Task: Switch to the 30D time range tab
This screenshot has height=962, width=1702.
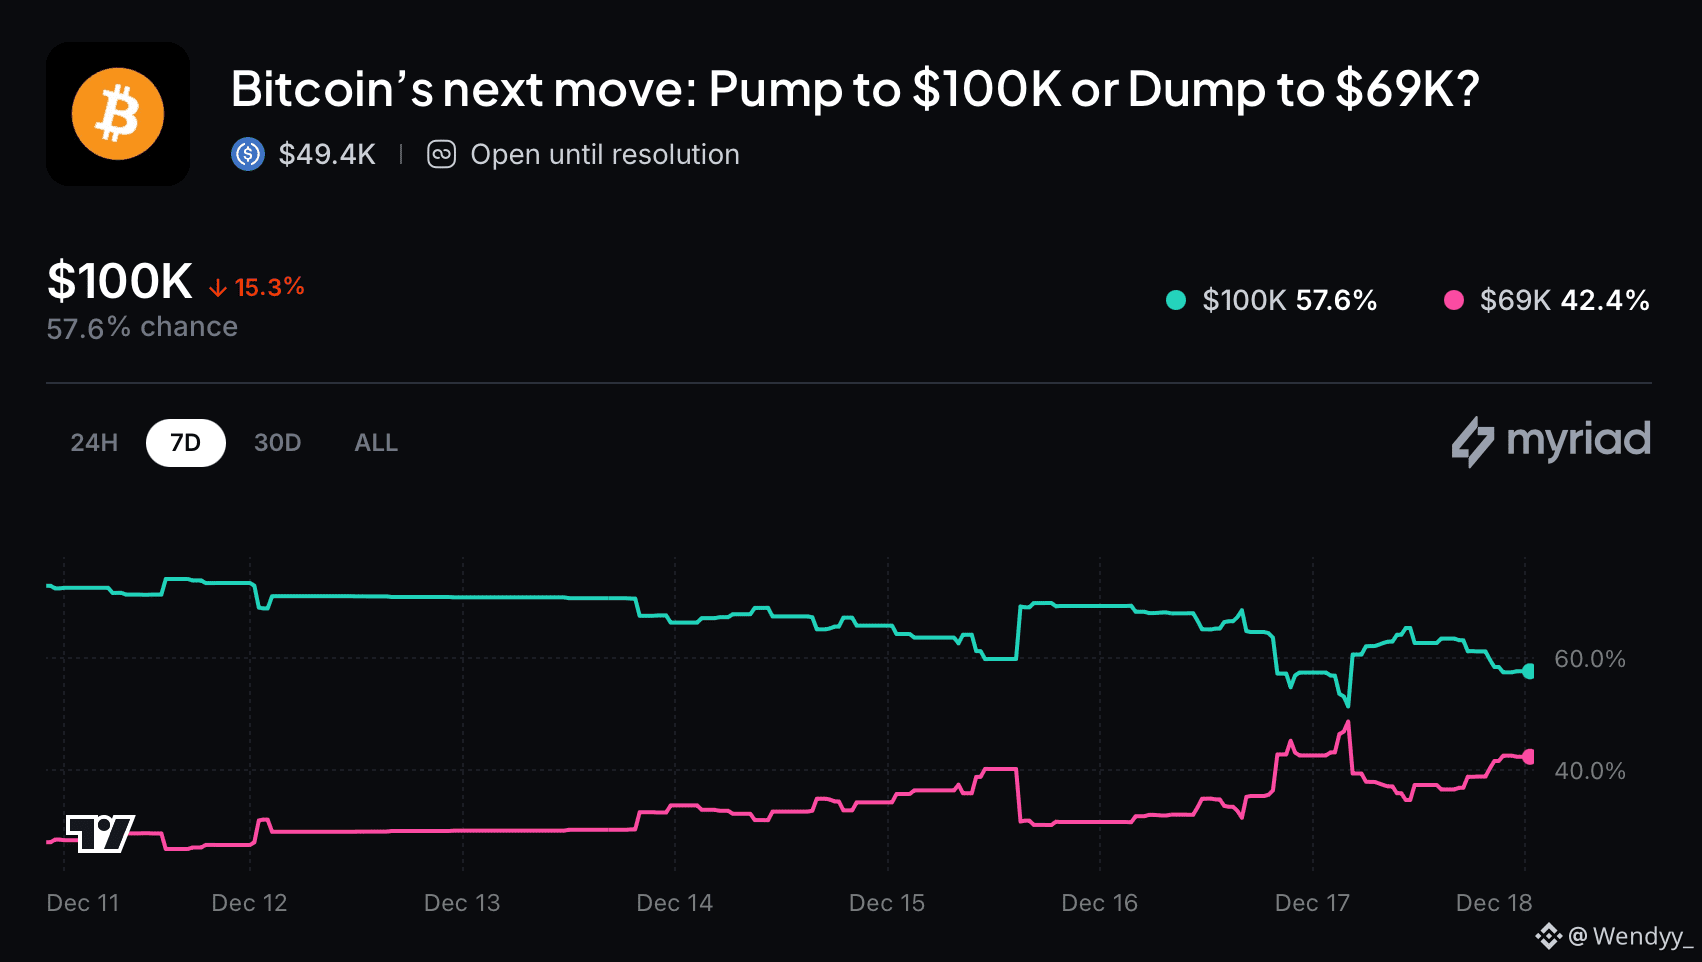Action: point(277,442)
